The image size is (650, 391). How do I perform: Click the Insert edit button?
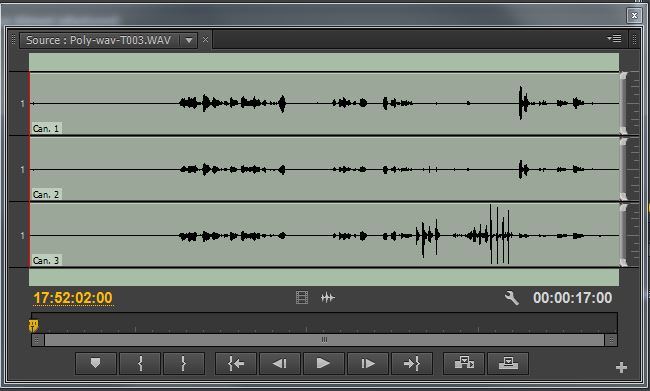click(464, 364)
